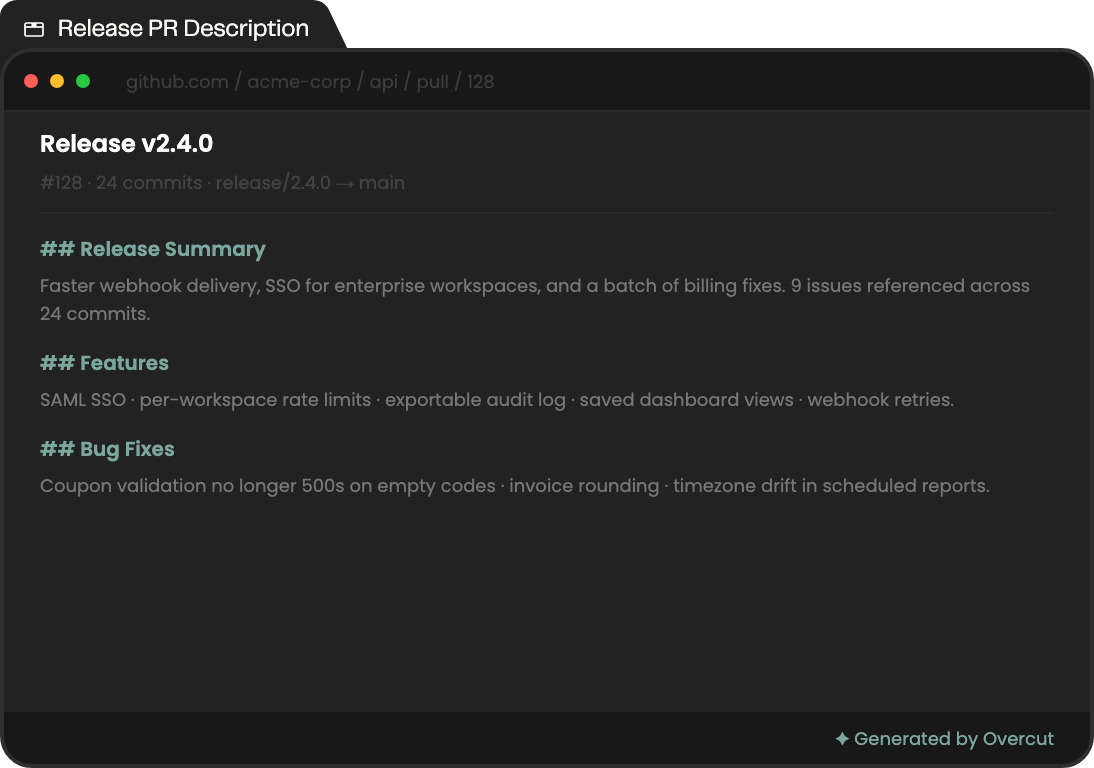
Task: Click the Generated by Overcut label
Action: point(954,739)
